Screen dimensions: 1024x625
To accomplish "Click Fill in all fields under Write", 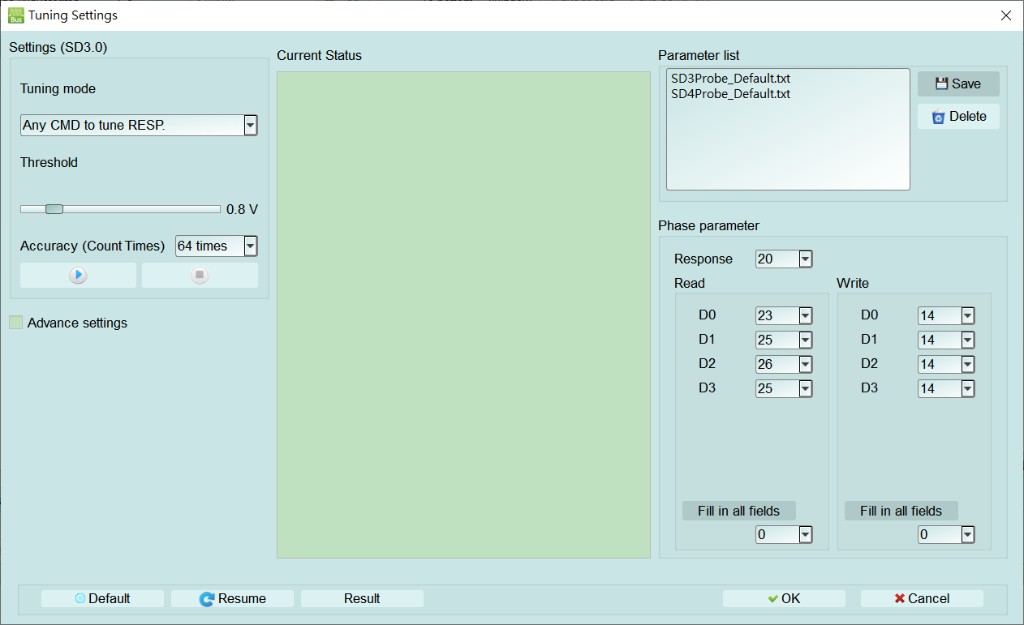I will coord(901,511).
